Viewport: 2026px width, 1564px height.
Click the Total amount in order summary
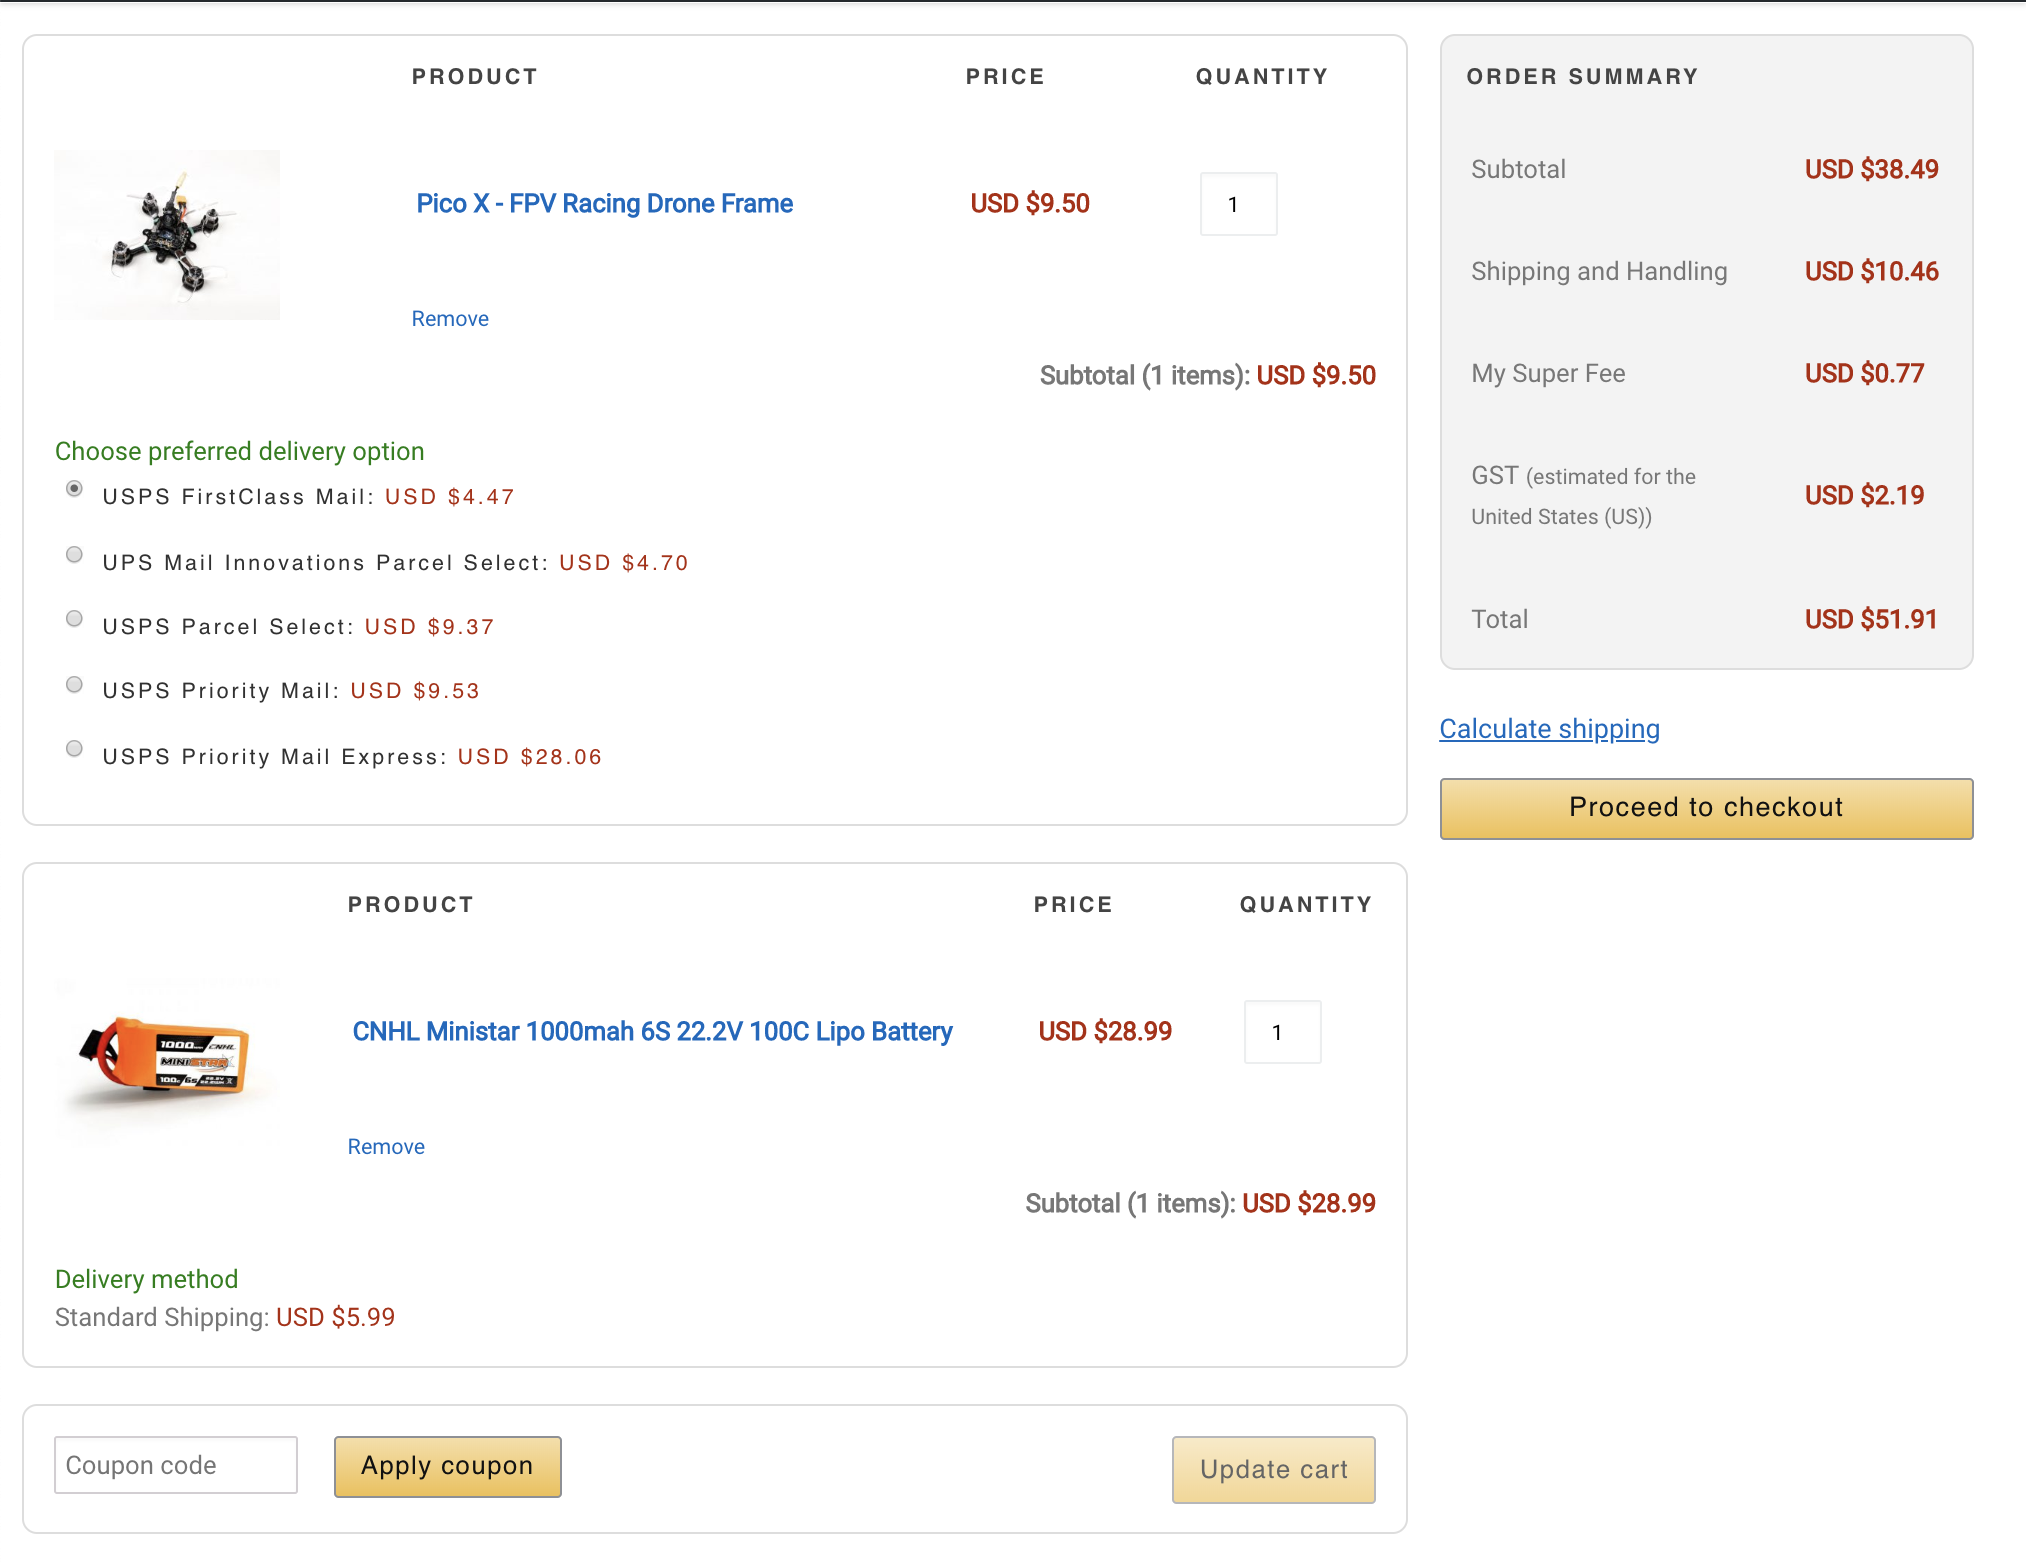[1870, 620]
